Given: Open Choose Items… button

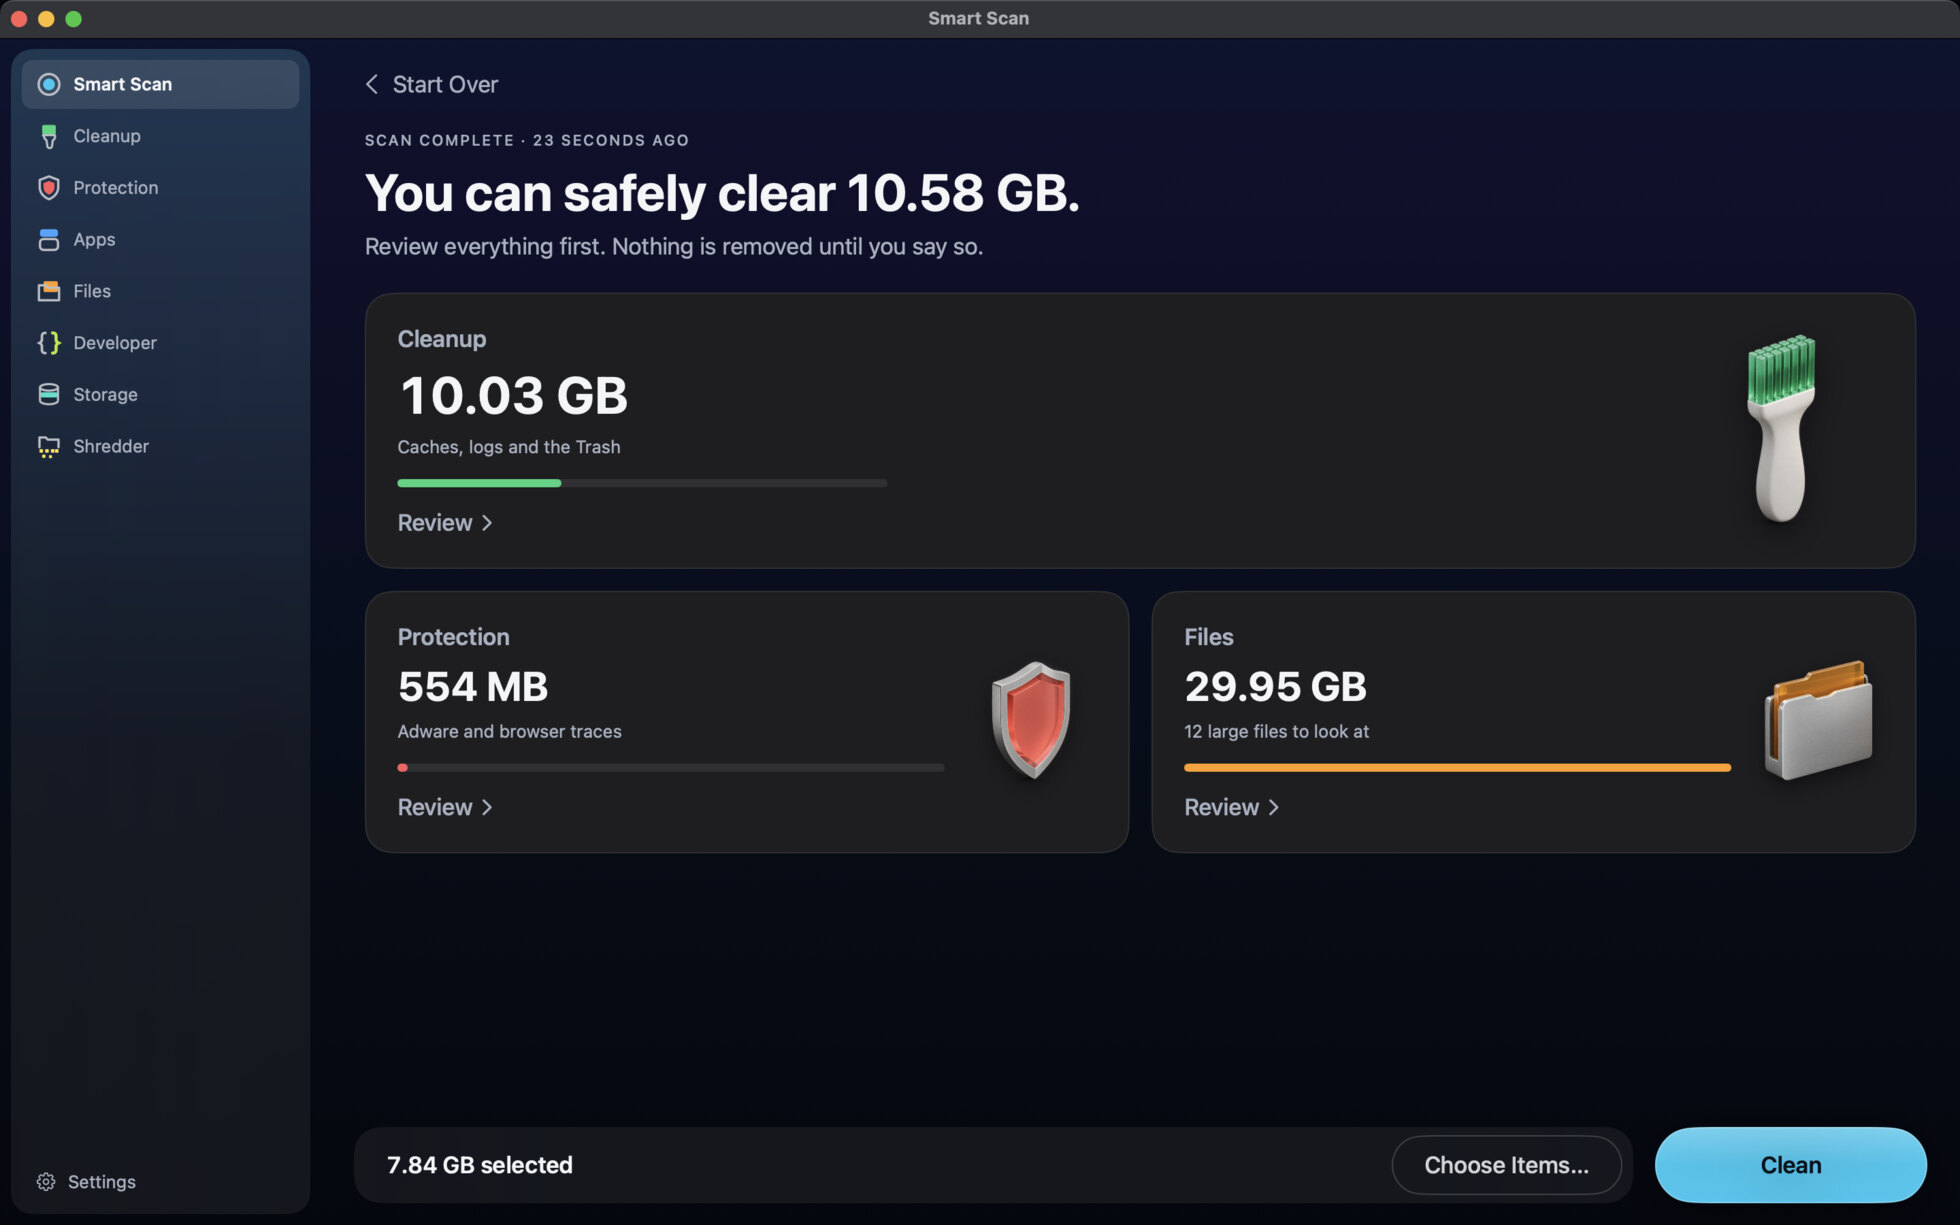Looking at the screenshot, I should tap(1506, 1165).
